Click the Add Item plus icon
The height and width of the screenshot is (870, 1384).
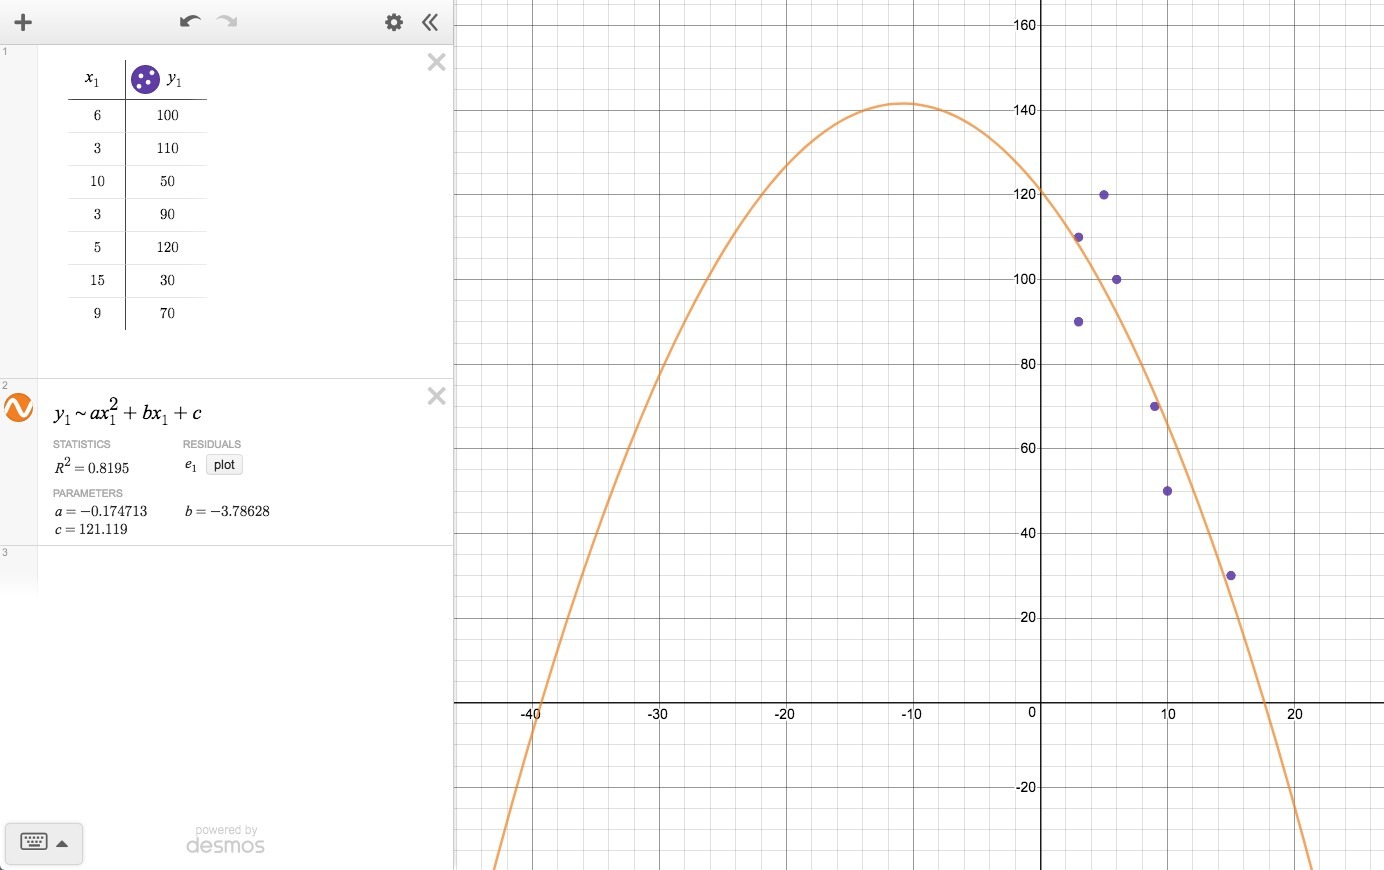(x=23, y=22)
